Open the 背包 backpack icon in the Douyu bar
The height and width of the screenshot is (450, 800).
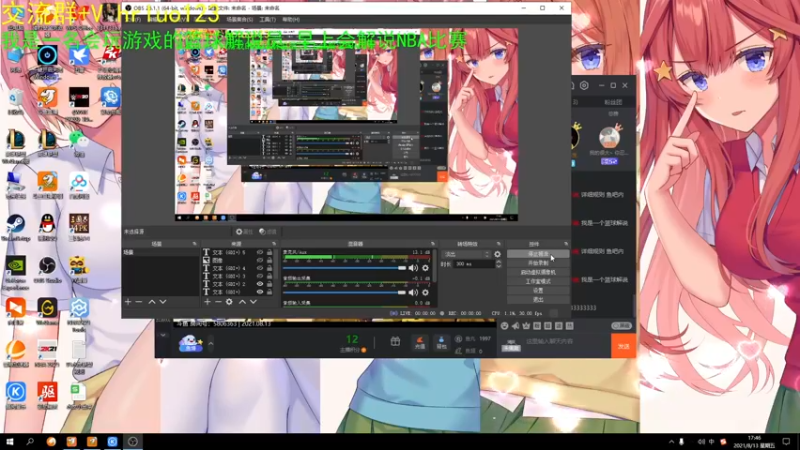tap(441, 342)
